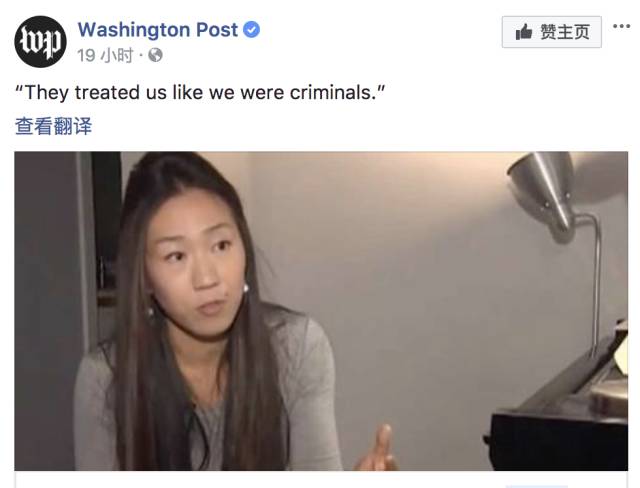Viewport: 640px width, 488px height.
Task: Click the white preview card below the video
Action: 321,479
